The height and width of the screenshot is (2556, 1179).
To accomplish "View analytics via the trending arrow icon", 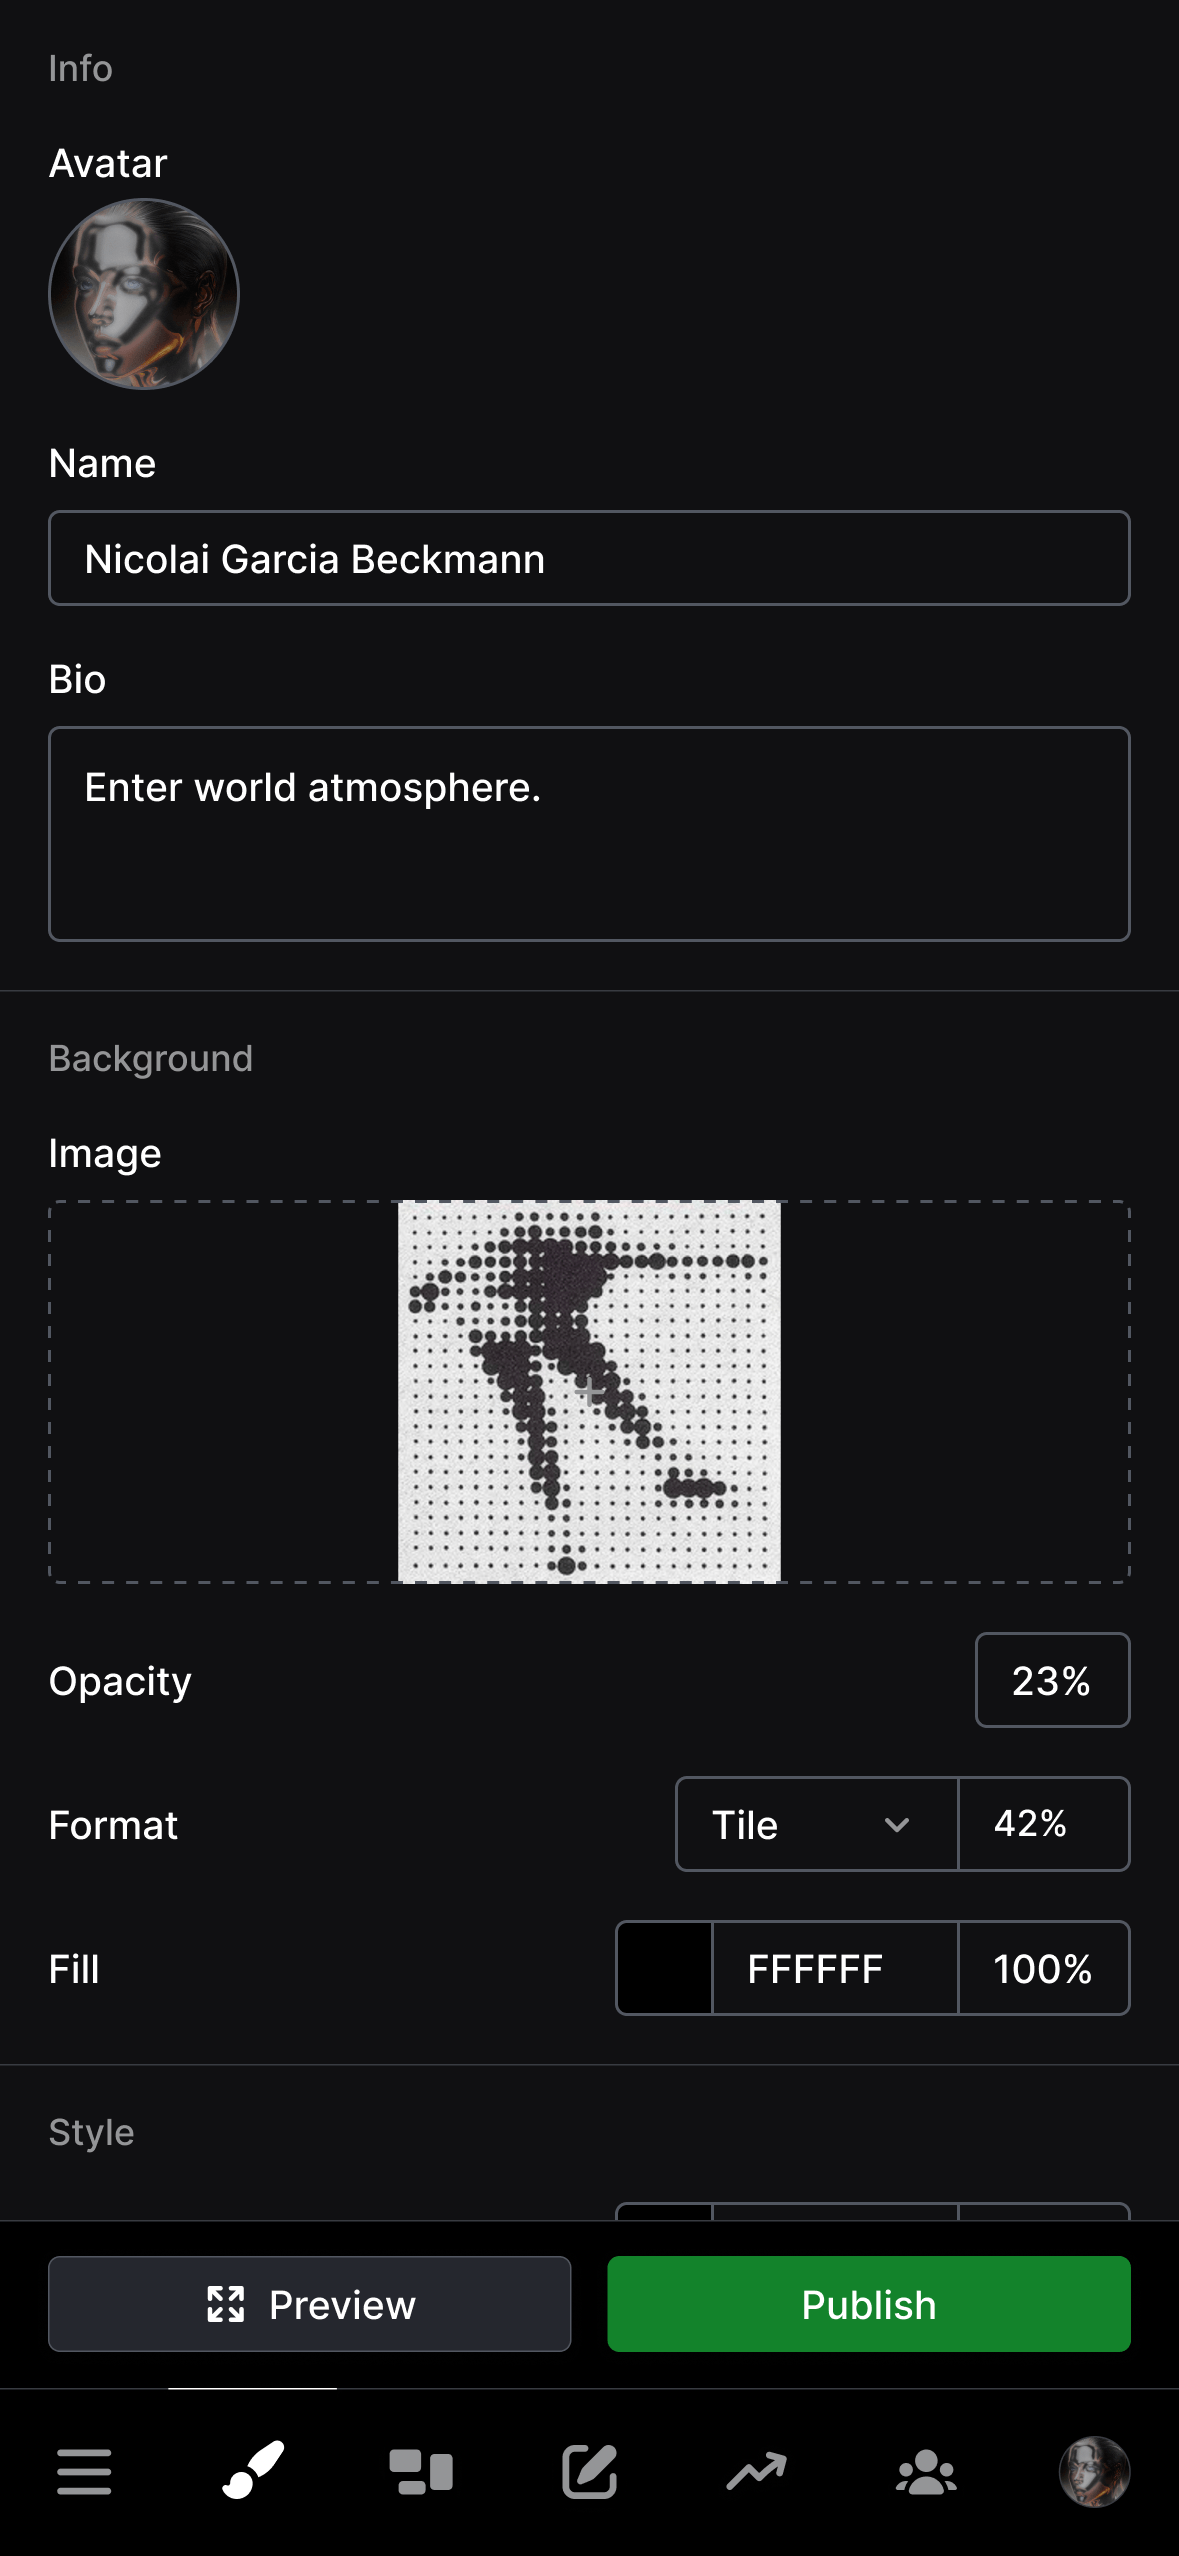I will (x=757, y=2470).
